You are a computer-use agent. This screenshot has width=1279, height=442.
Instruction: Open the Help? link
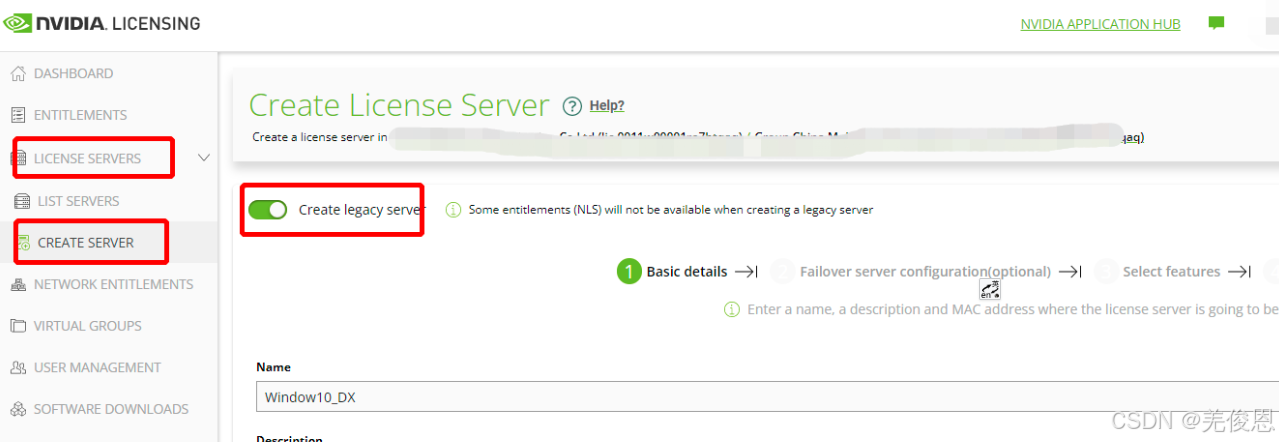coord(607,106)
